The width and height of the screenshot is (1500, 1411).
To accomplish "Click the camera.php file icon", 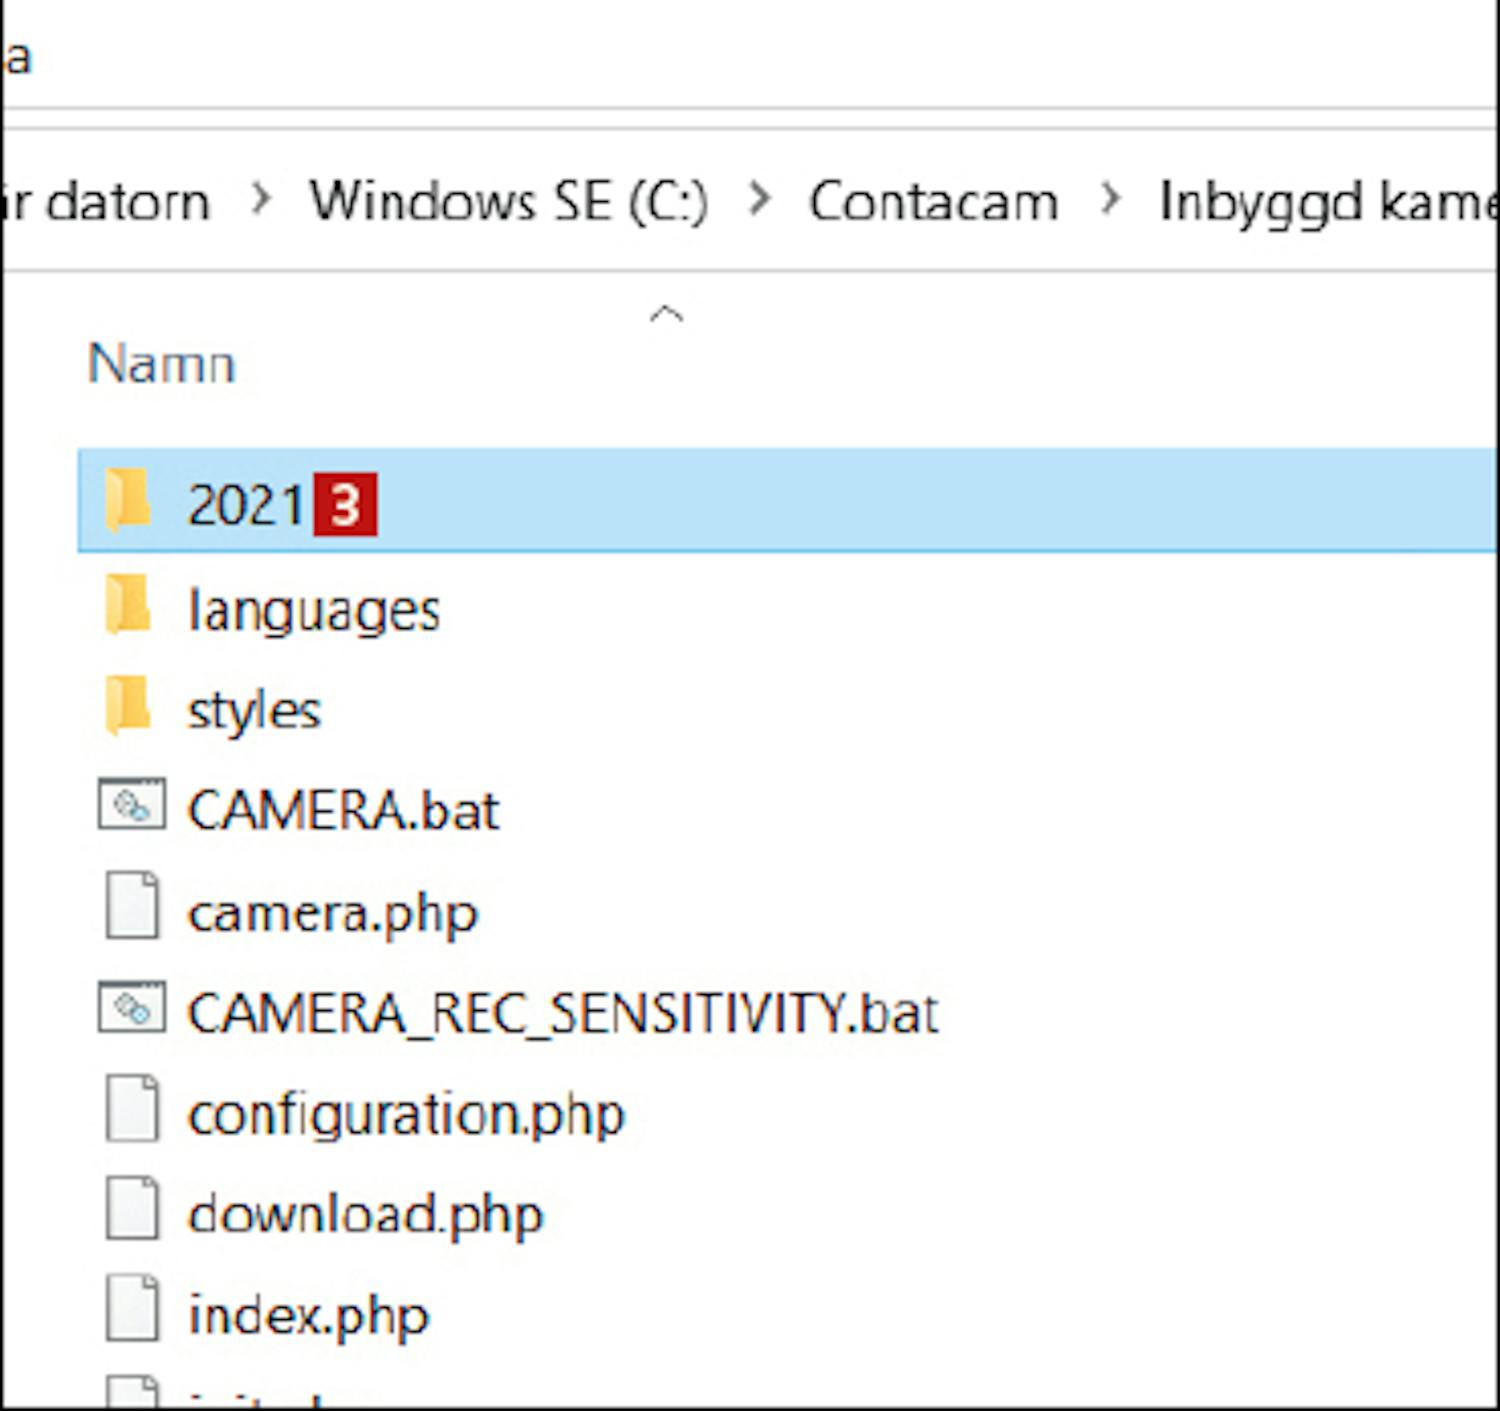I will coord(132,906).
